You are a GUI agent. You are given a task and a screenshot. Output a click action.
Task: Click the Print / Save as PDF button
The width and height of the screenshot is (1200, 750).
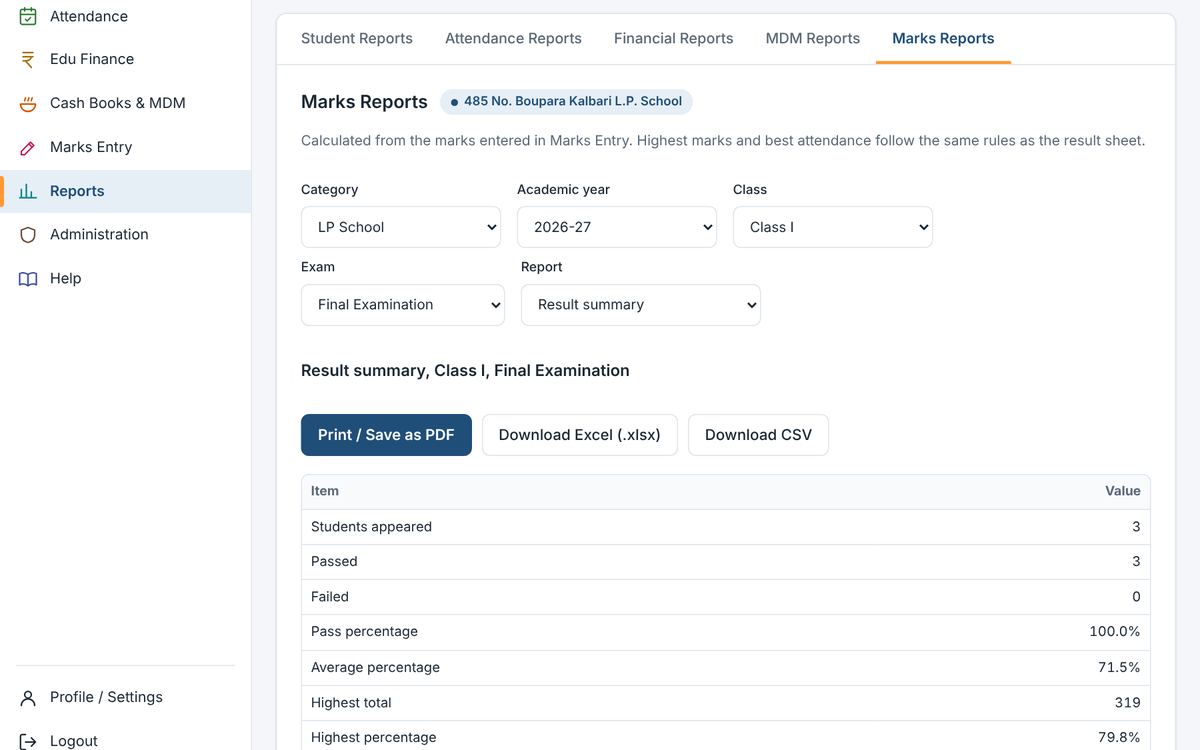pyautogui.click(x=386, y=435)
